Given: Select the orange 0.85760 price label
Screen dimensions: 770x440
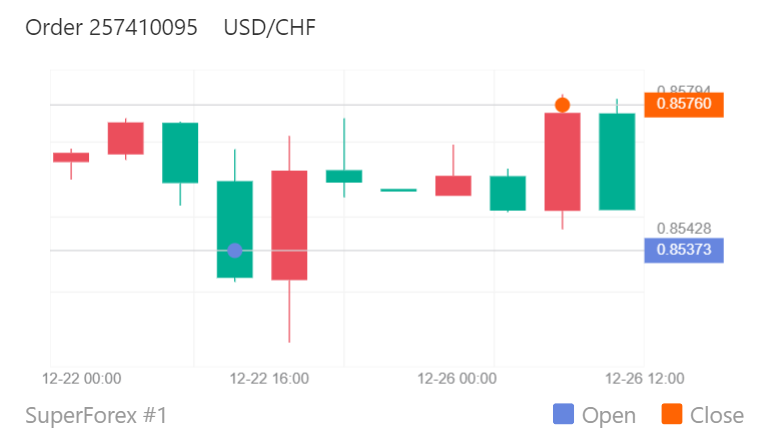Looking at the screenshot, I should click(x=684, y=104).
